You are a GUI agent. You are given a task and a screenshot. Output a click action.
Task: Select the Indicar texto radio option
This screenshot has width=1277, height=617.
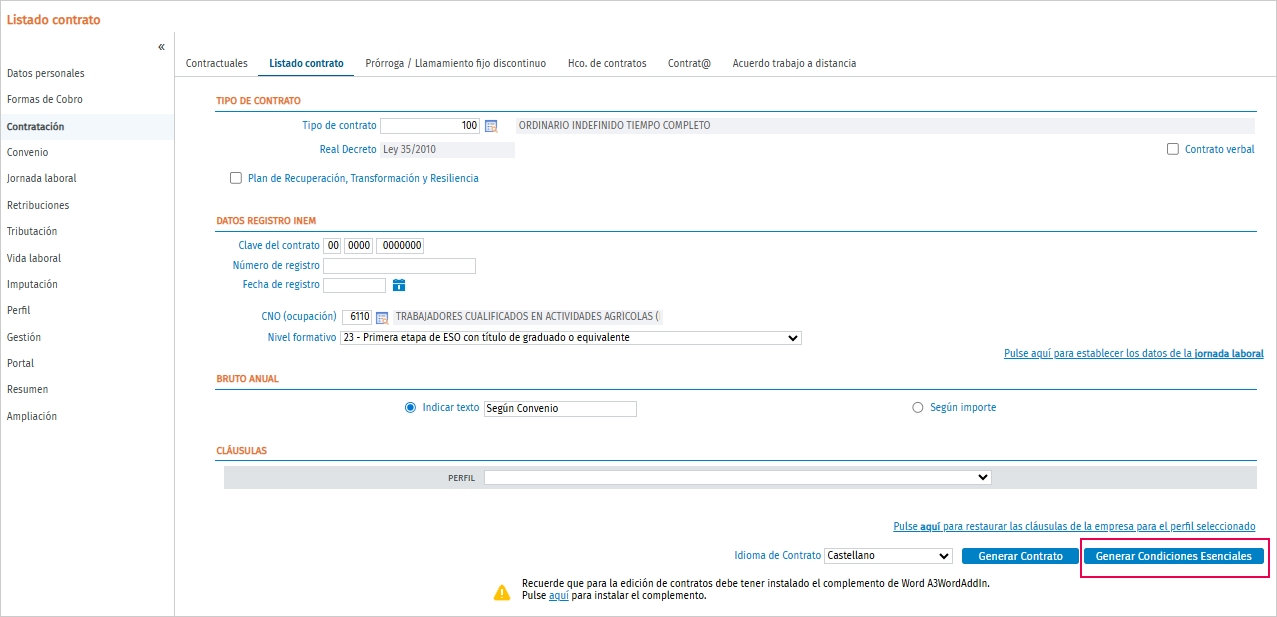point(410,408)
